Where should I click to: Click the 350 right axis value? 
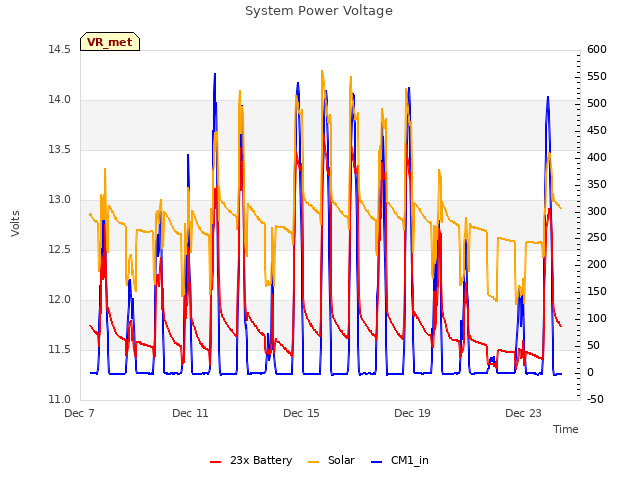[x=597, y=184]
